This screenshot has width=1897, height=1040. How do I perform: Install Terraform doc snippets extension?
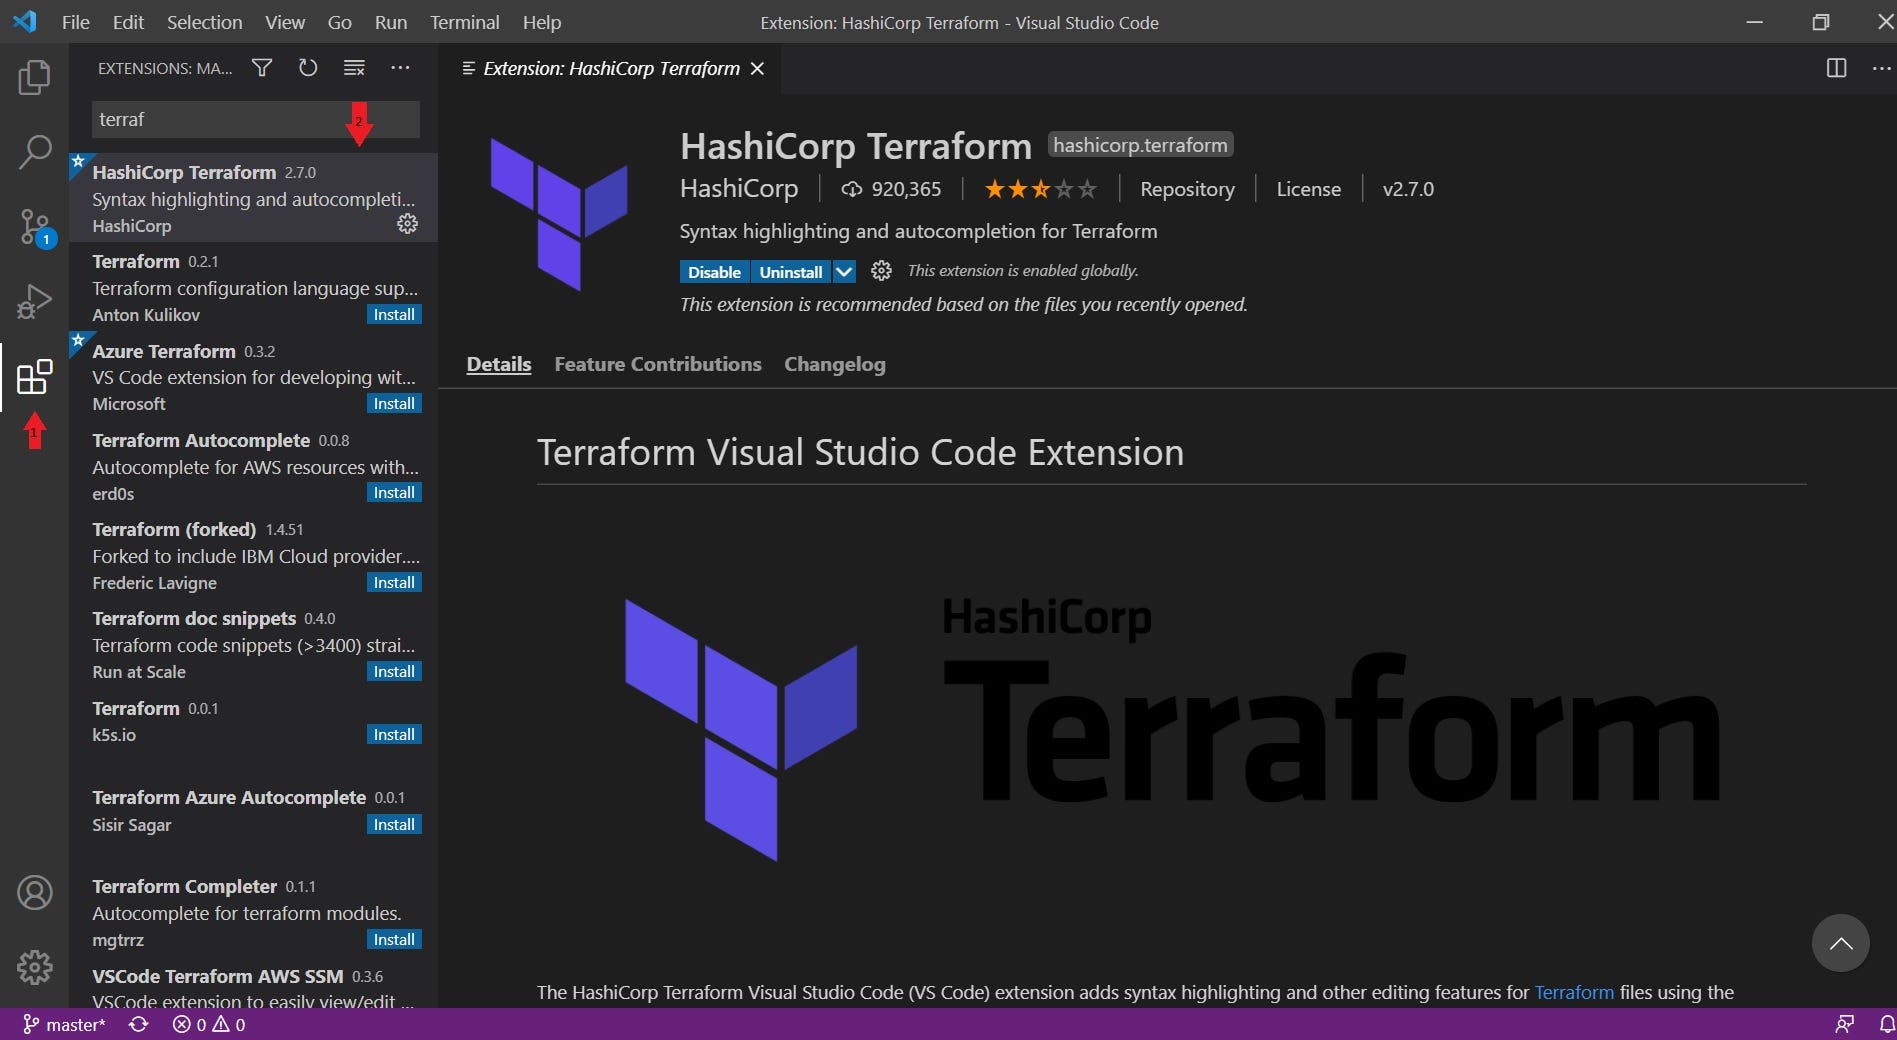[x=394, y=671]
